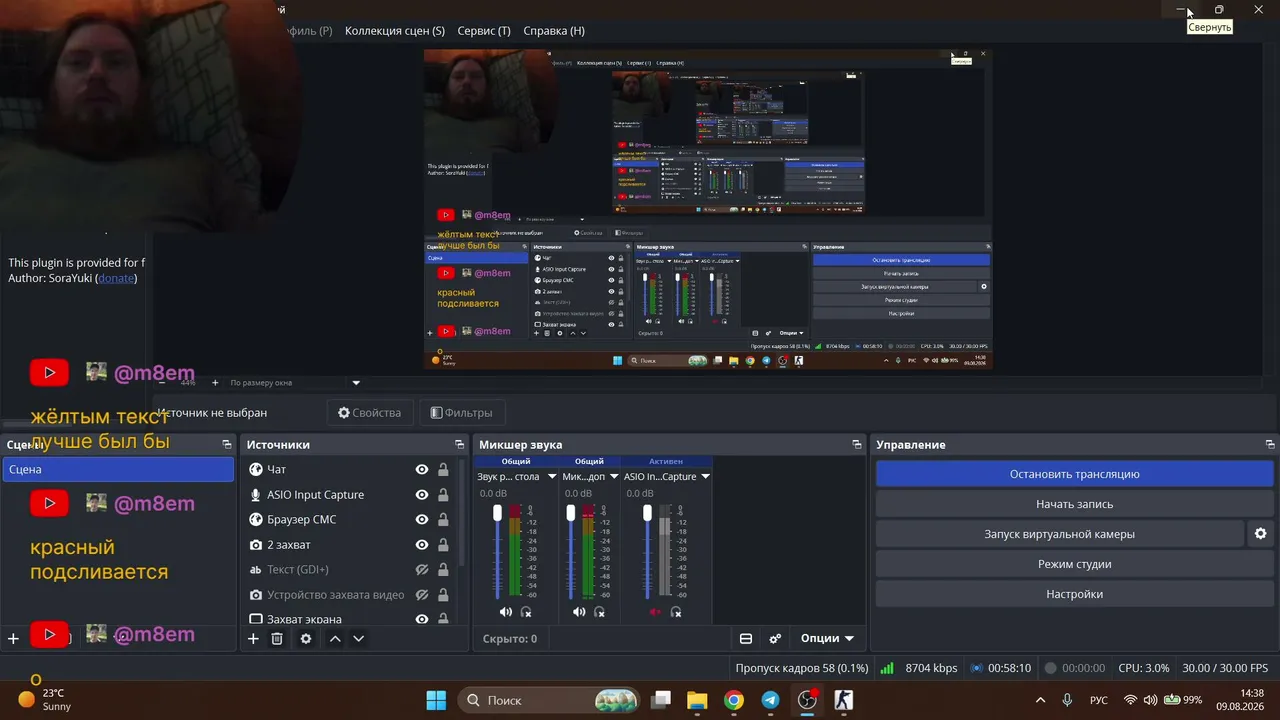
Task: Adjust the ASIO Input Capture volume slider
Action: tap(647, 513)
